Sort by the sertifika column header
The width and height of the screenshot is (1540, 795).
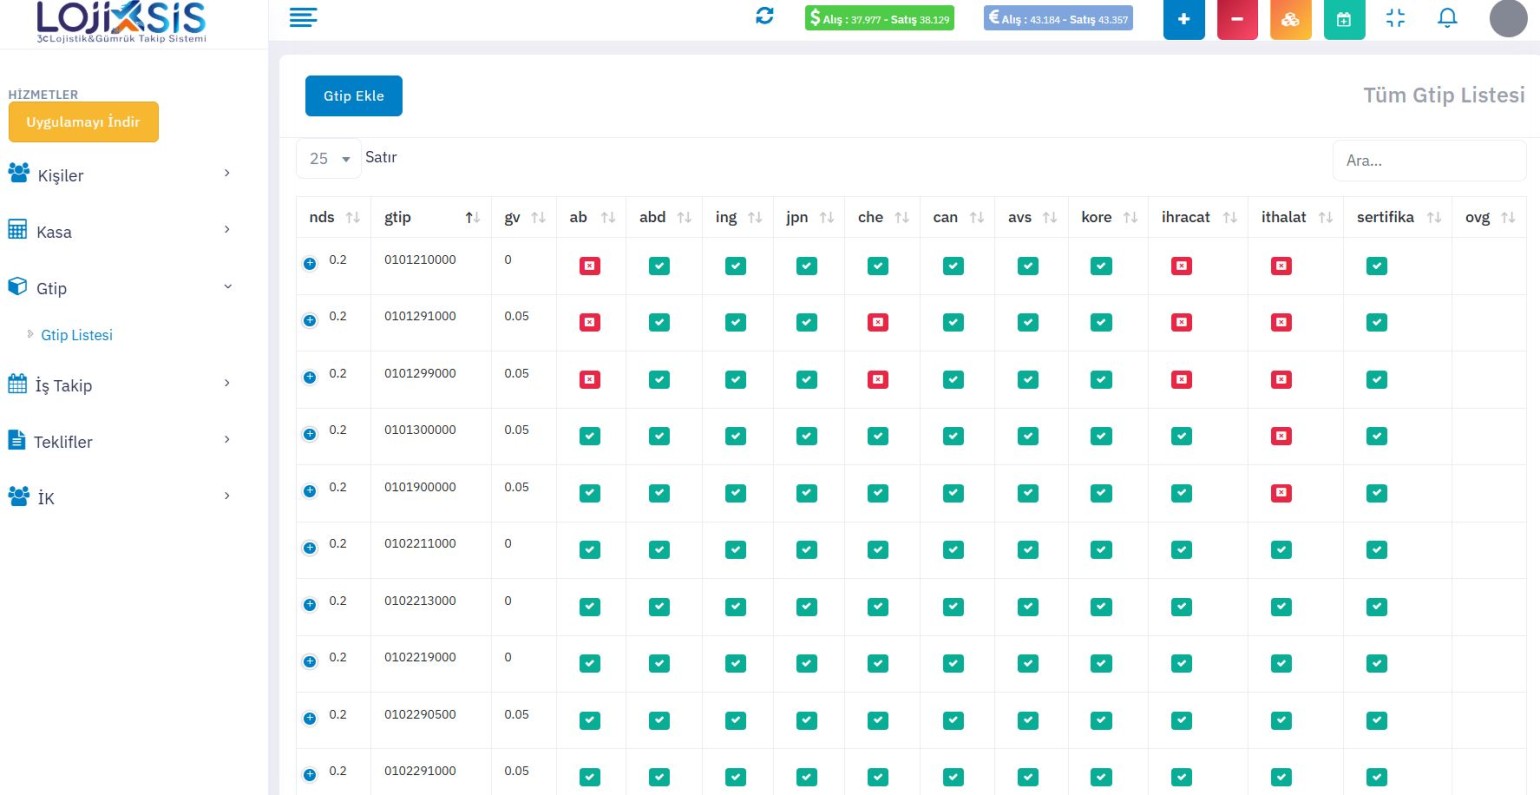click(x=1398, y=217)
